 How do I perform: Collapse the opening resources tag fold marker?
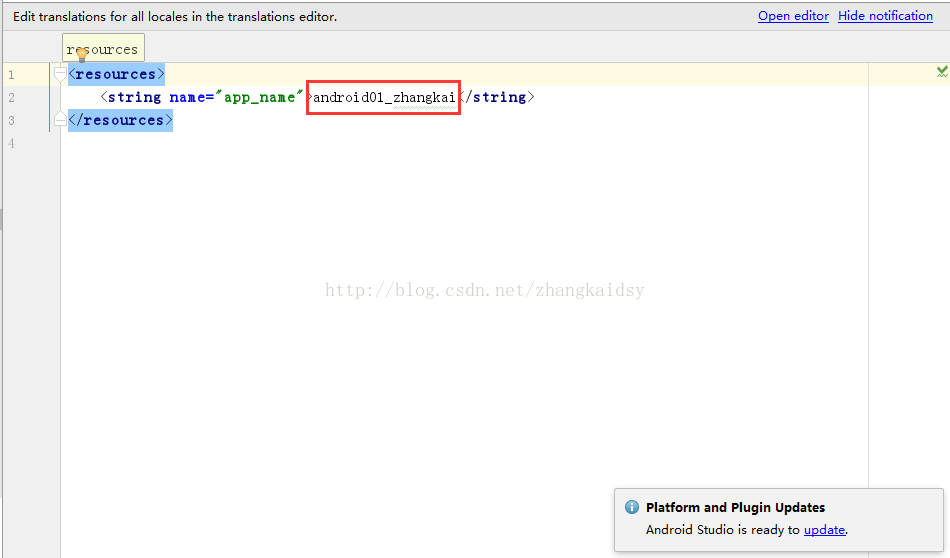point(60,75)
